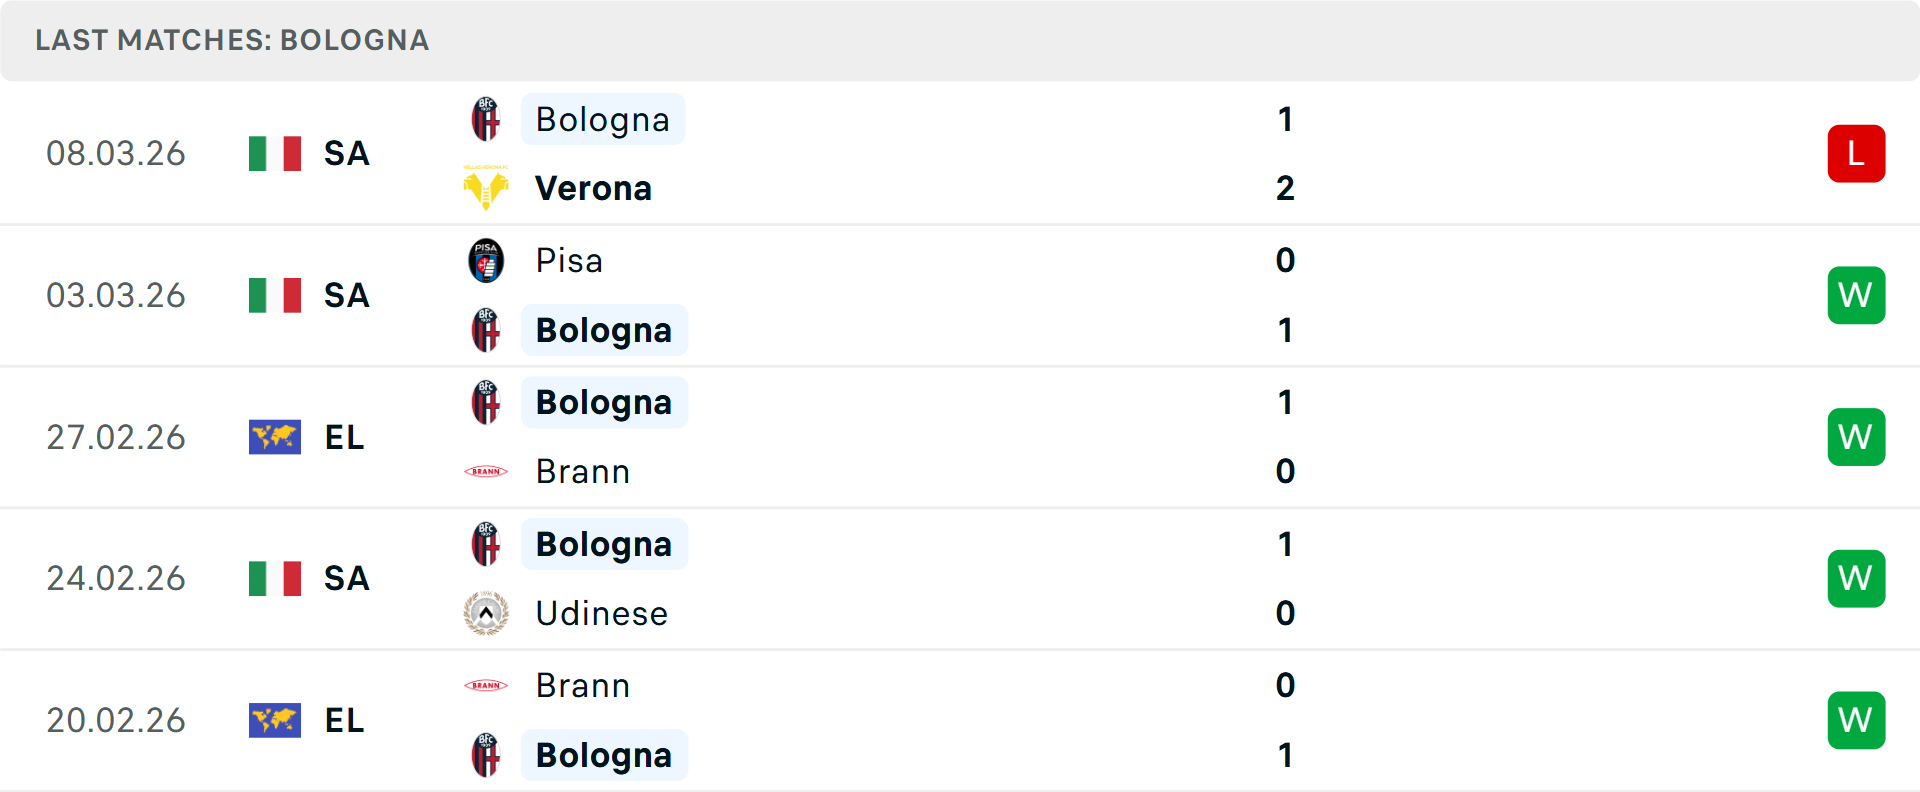Click W badge for Pisa match
The image size is (1920, 792).
point(1856,295)
